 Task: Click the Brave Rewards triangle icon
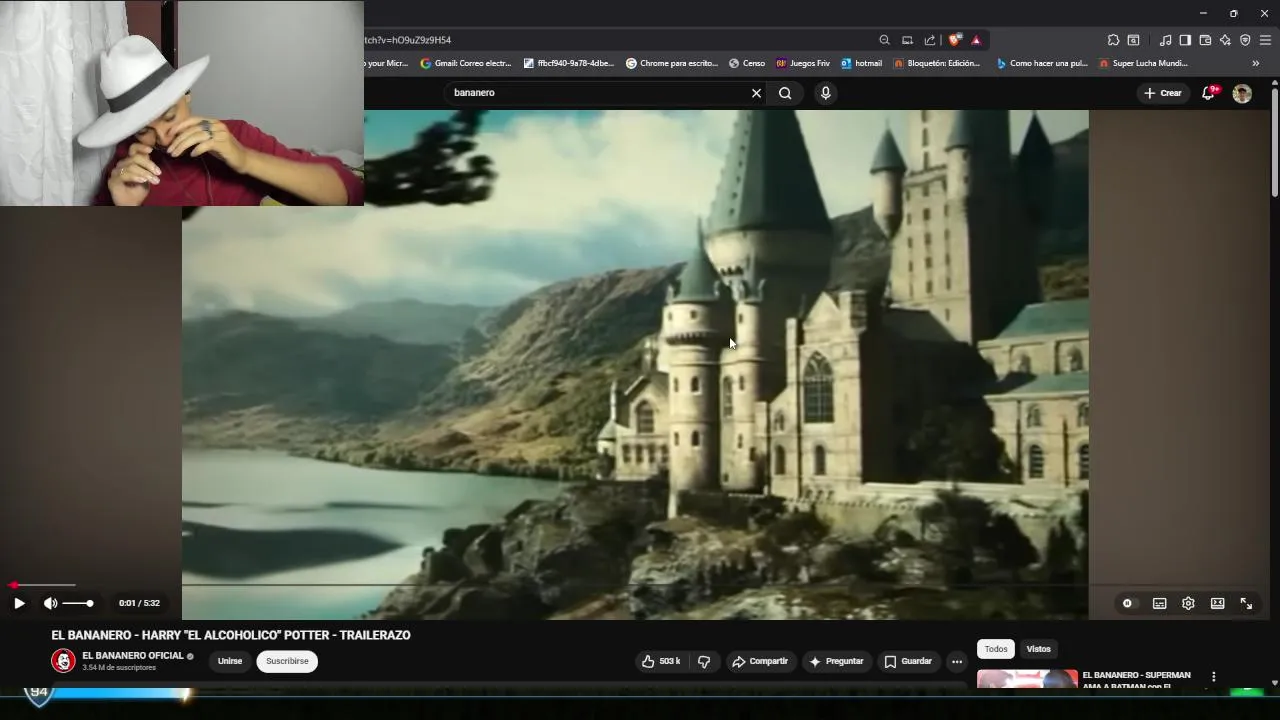pos(976,40)
